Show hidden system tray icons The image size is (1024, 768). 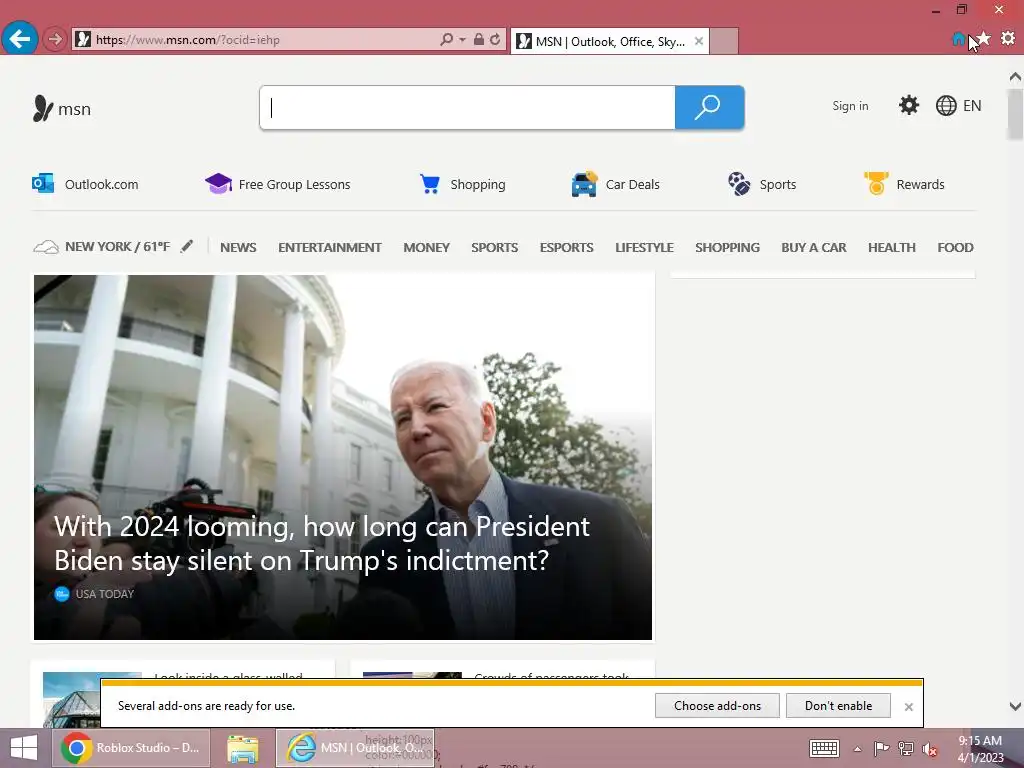point(857,749)
